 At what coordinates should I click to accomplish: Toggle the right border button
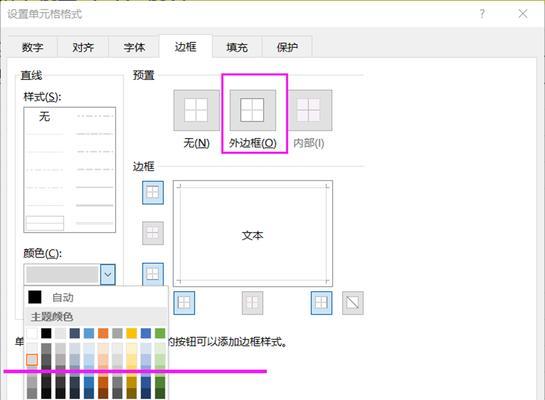click(x=321, y=303)
